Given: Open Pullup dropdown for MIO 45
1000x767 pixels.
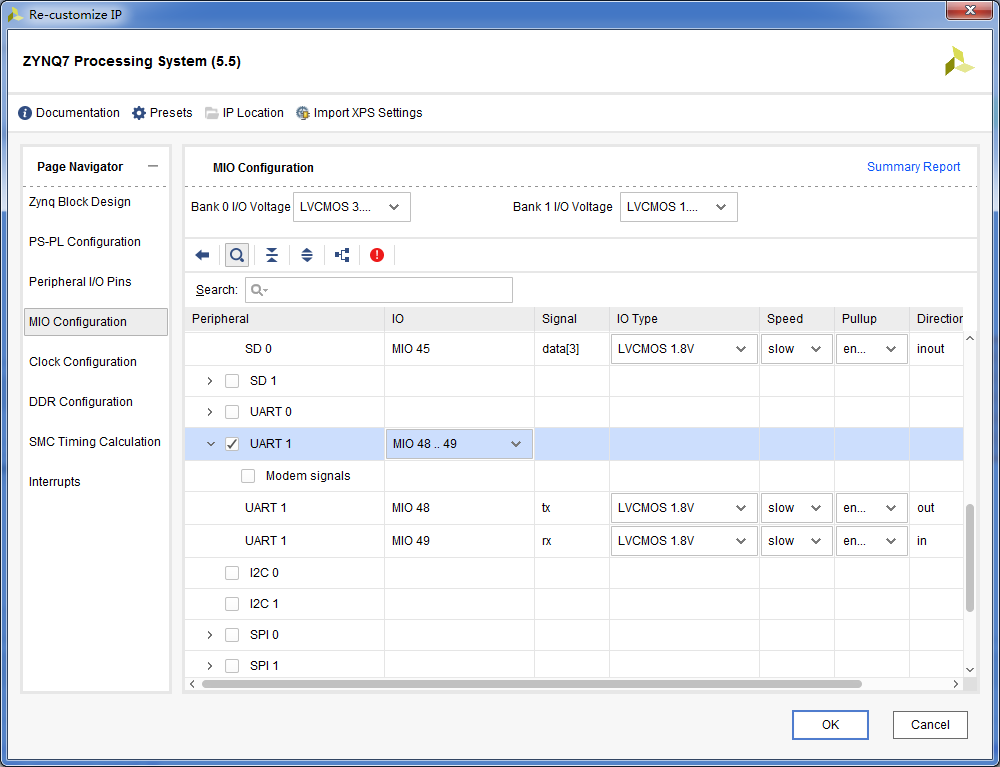Looking at the screenshot, I should coord(872,349).
